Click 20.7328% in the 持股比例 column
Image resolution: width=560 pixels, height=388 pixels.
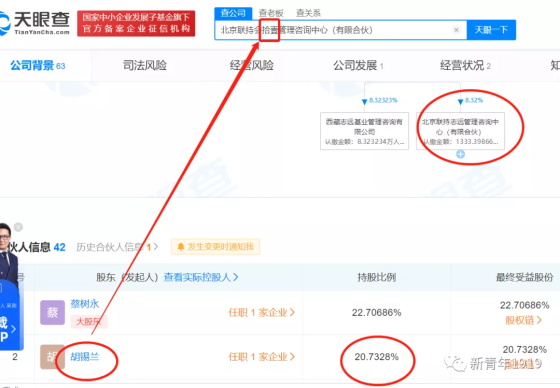coord(376,357)
